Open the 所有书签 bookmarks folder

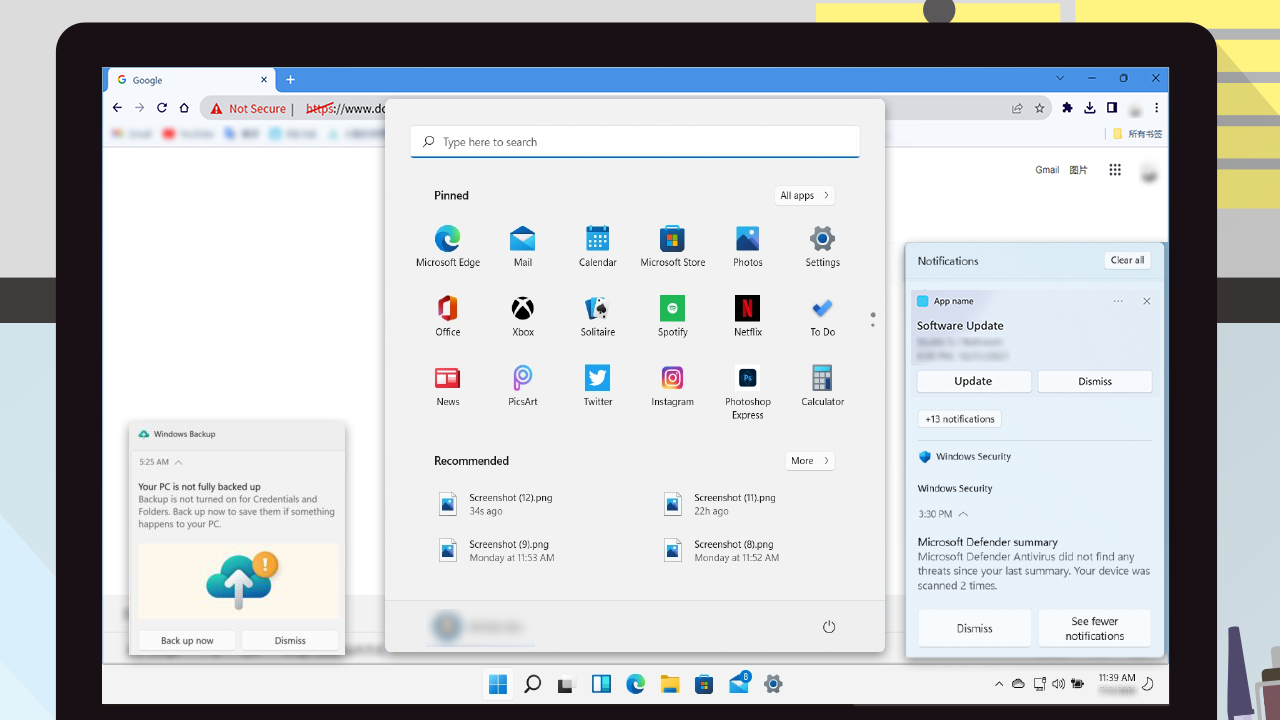(1138, 134)
